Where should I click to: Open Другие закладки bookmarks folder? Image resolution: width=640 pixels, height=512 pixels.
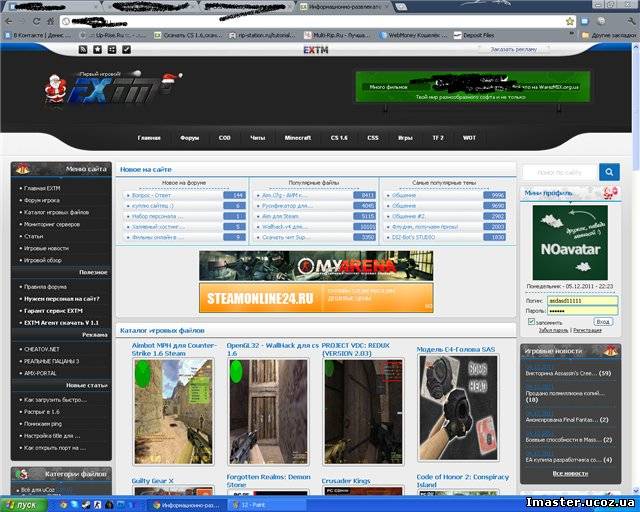608,36
